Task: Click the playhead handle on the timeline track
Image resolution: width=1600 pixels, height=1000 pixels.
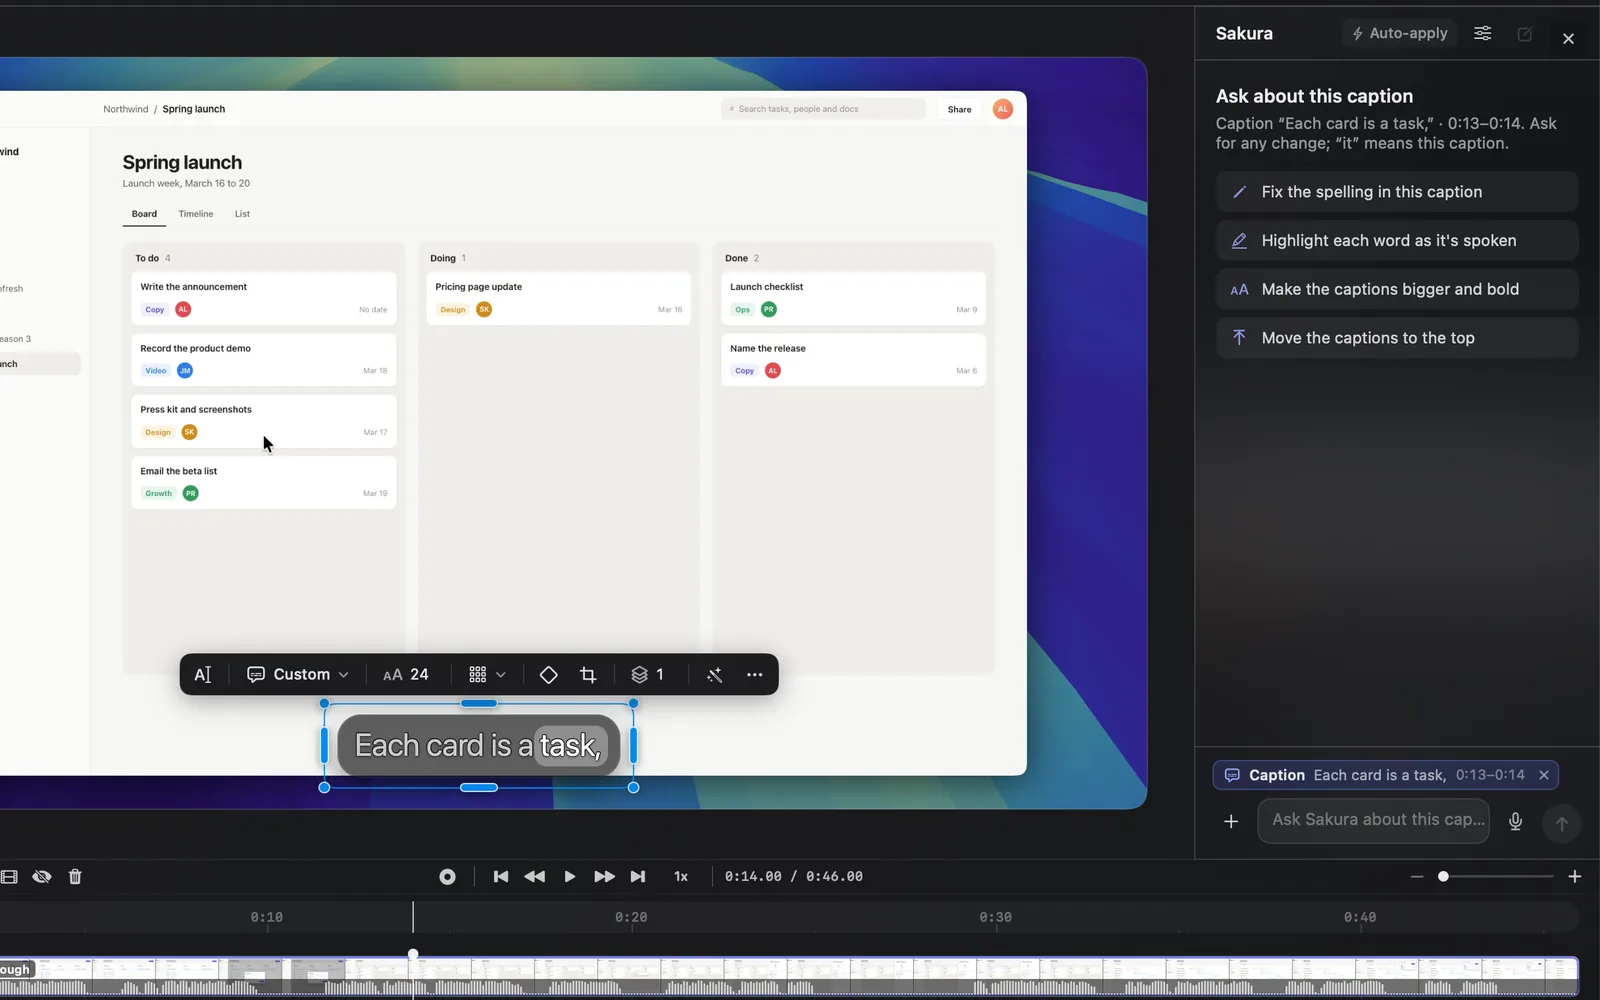Action: pos(413,954)
